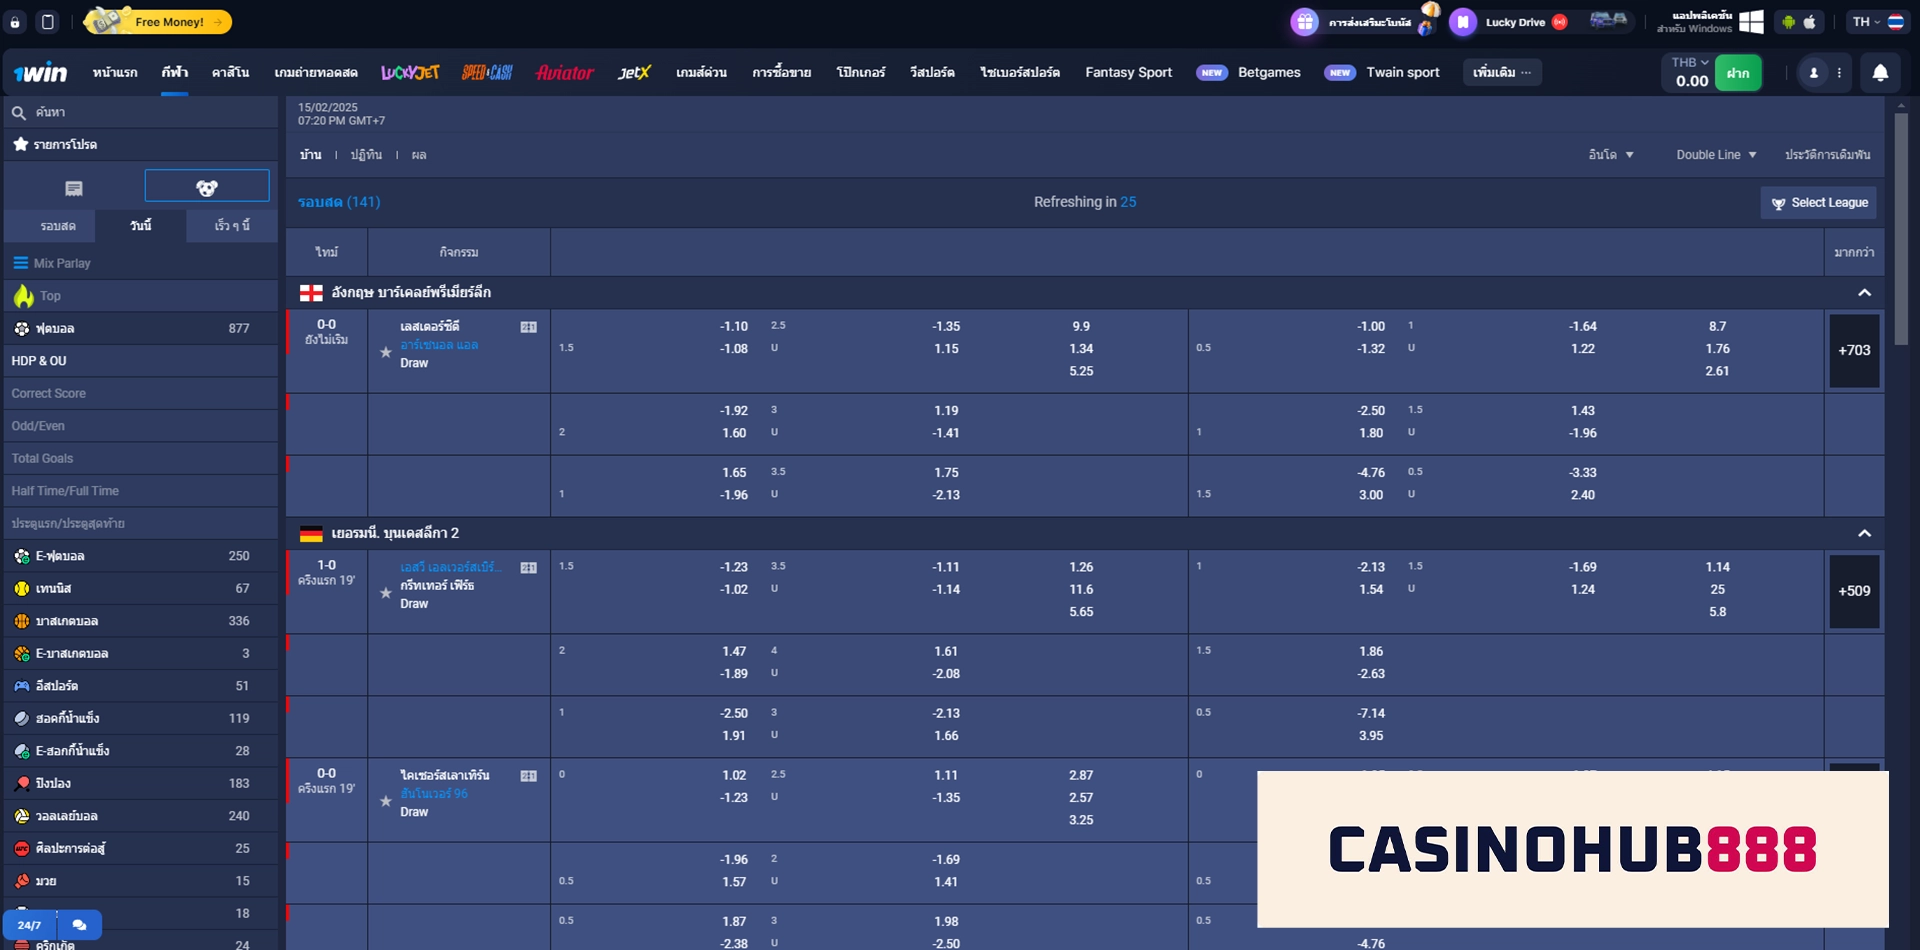Viewport: 1920px width, 950px height.
Task: Click the mobile device icon at top
Action: [47, 22]
